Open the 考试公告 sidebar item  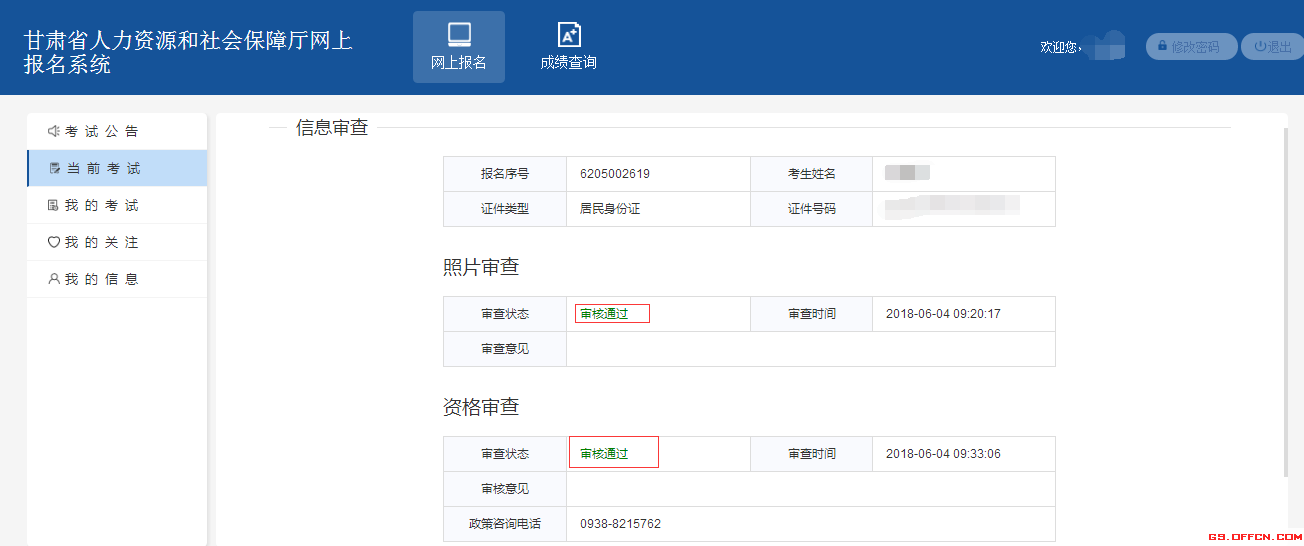pyautogui.click(x=102, y=131)
